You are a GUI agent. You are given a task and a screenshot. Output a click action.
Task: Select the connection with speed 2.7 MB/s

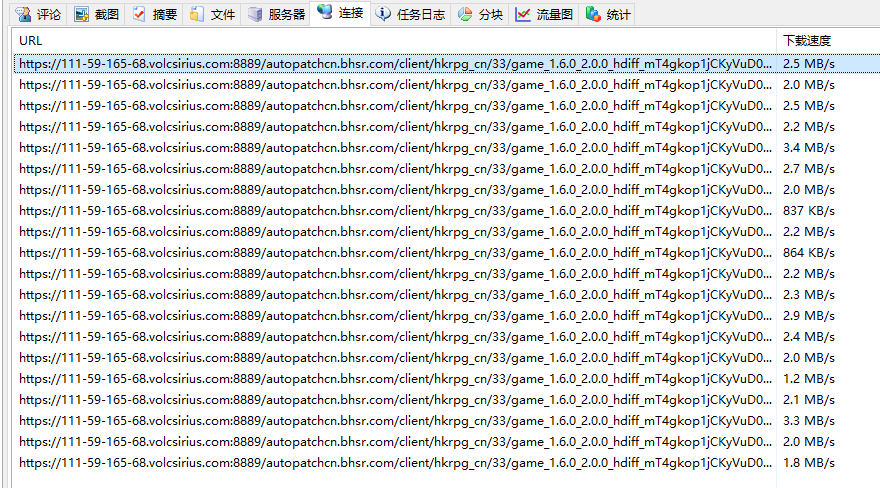447,169
